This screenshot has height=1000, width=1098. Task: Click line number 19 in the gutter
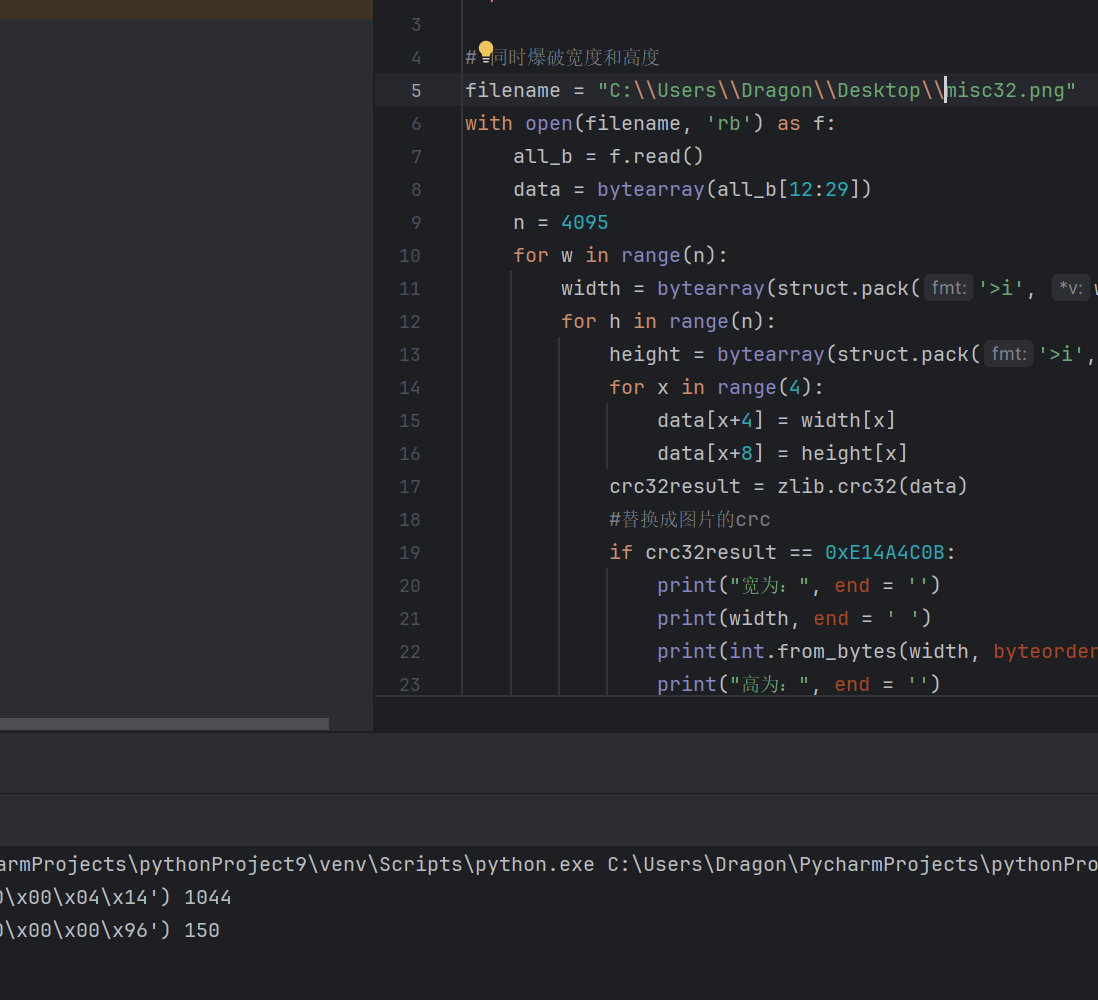410,552
